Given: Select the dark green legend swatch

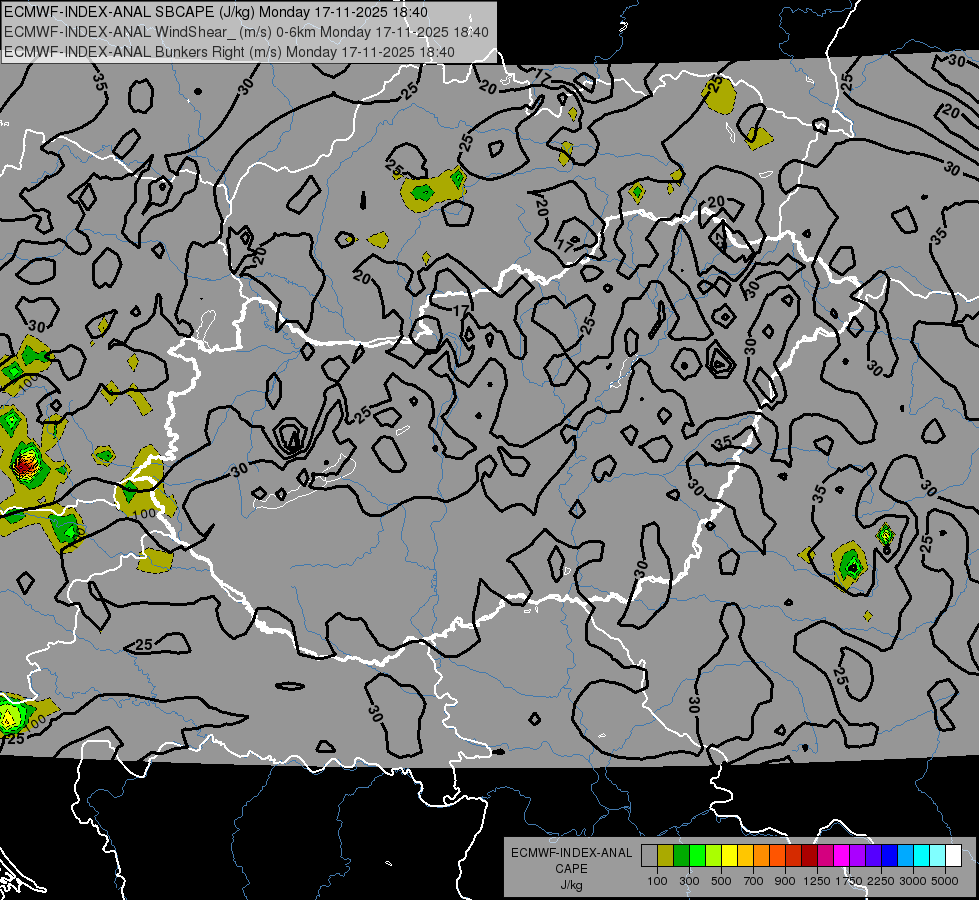Looking at the screenshot, I should [681, 855].
